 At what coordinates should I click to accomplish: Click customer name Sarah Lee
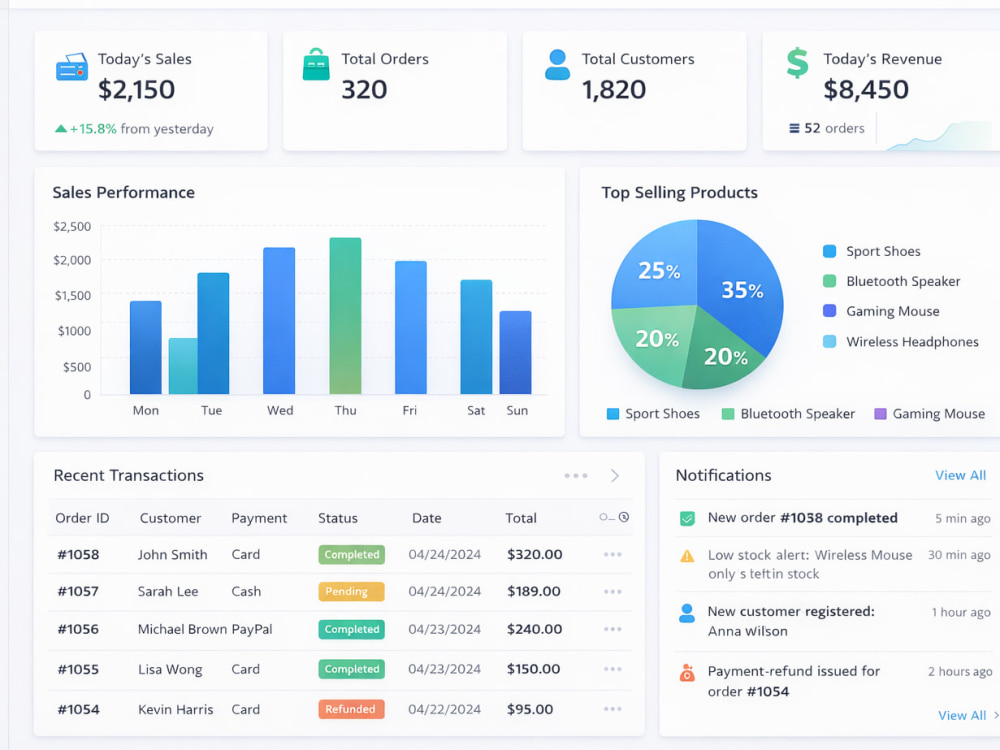(x=168, y=592)
